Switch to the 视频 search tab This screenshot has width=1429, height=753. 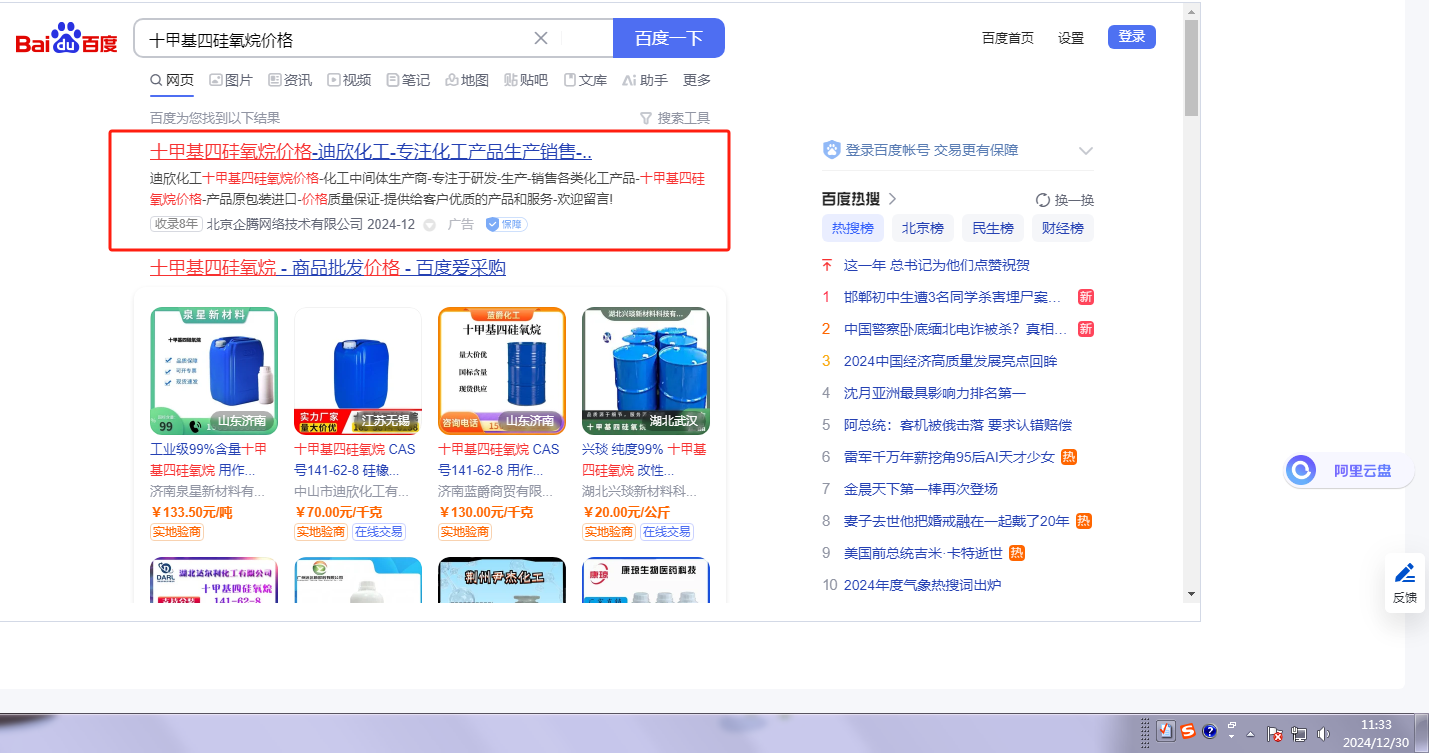click(349, 80)
